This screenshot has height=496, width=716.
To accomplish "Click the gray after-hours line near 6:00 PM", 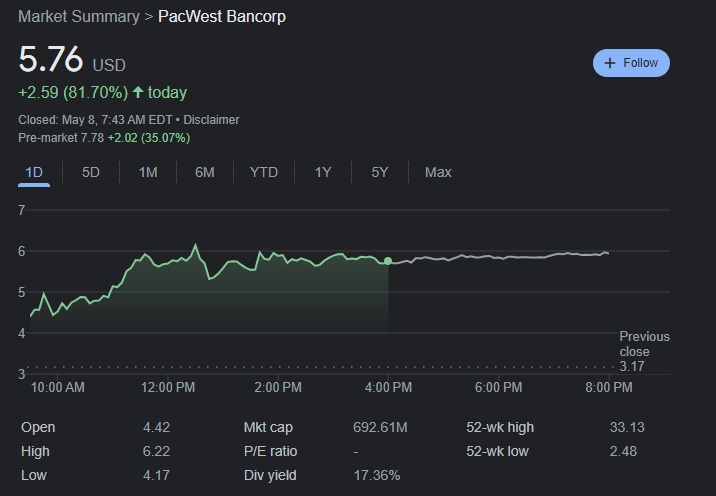I will 498,258.
